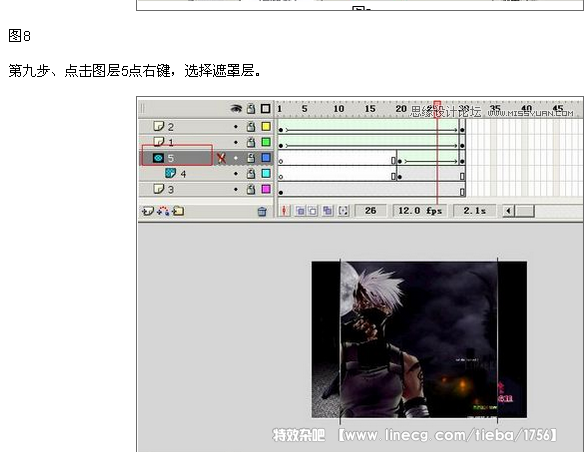Click the show all layers as outlines icon
Image resolution: width=587 pixels, height=452 pixels.
click(265, 109)
